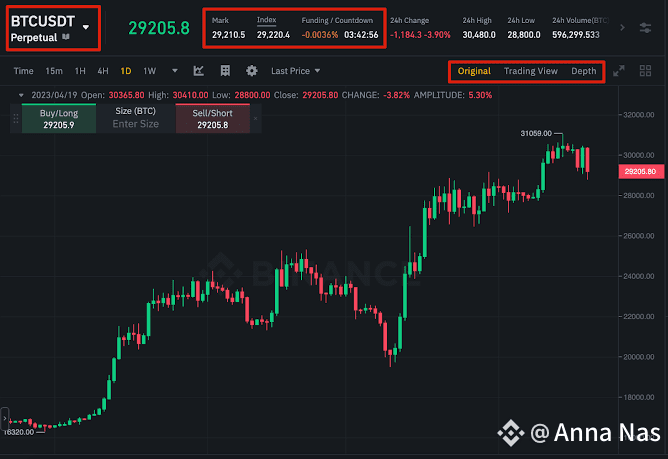Collapse the OHLC info row arrow
The height and width of the screenshot is (459, 668).
coord(21,95)
